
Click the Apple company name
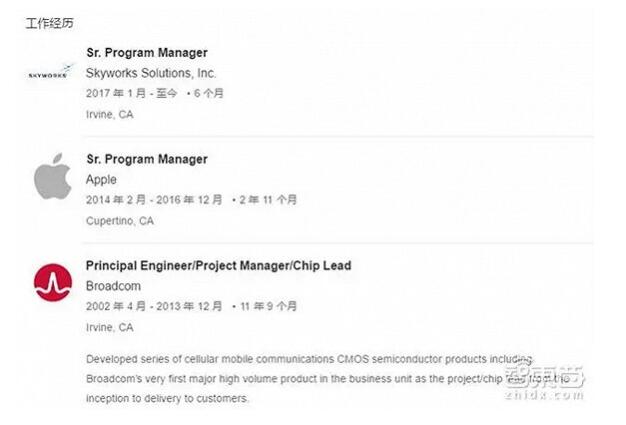[x=101, y=180]
